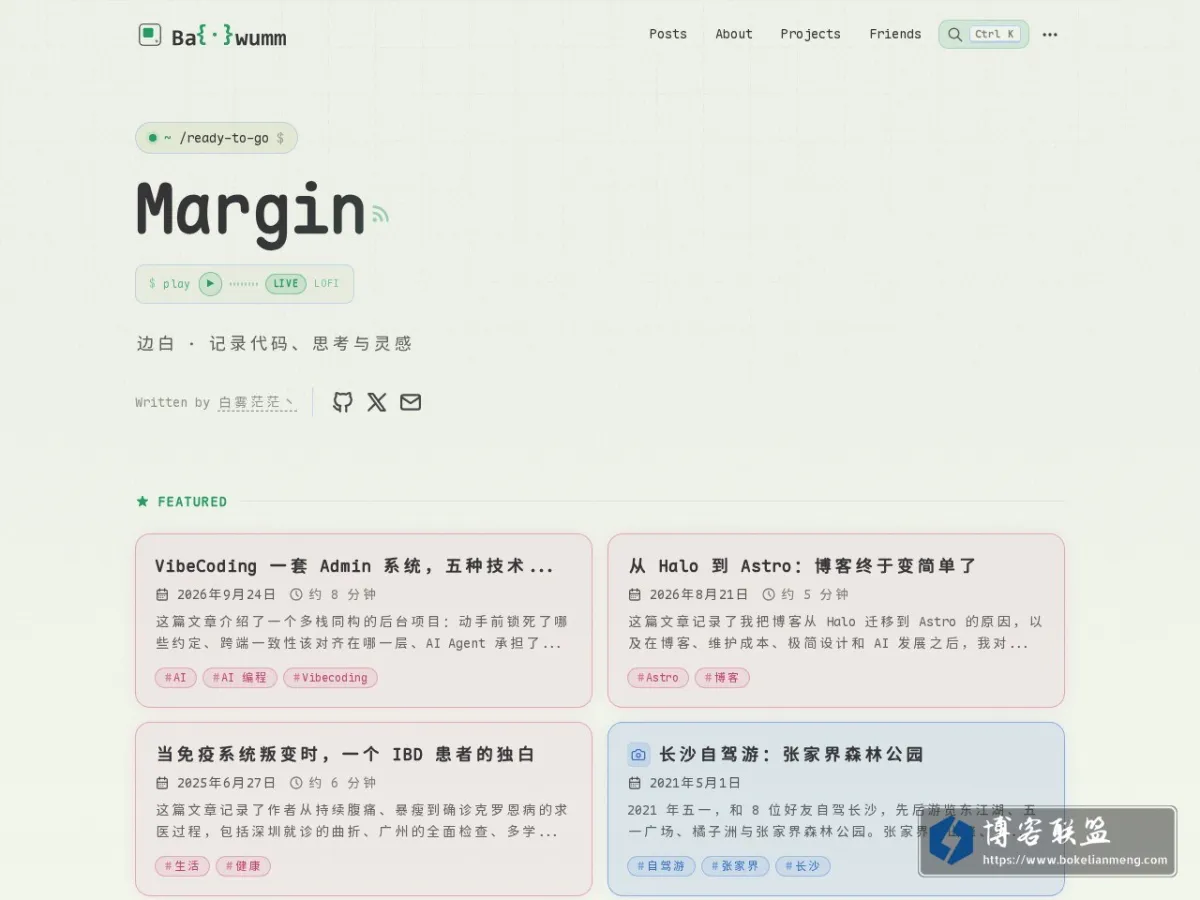Click the date 2021年5月1日
Viewport: 1200px width, 900px height.
click(695, 783)
